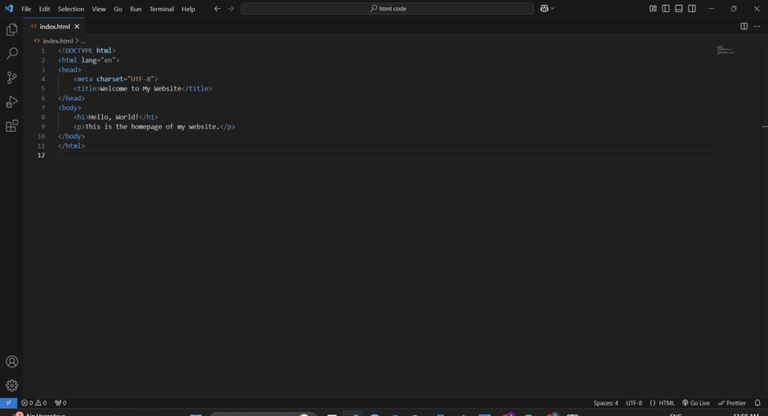The image size is (768, 416).
Task: Click the VS Code logo icon
Action: pos(9,9)
